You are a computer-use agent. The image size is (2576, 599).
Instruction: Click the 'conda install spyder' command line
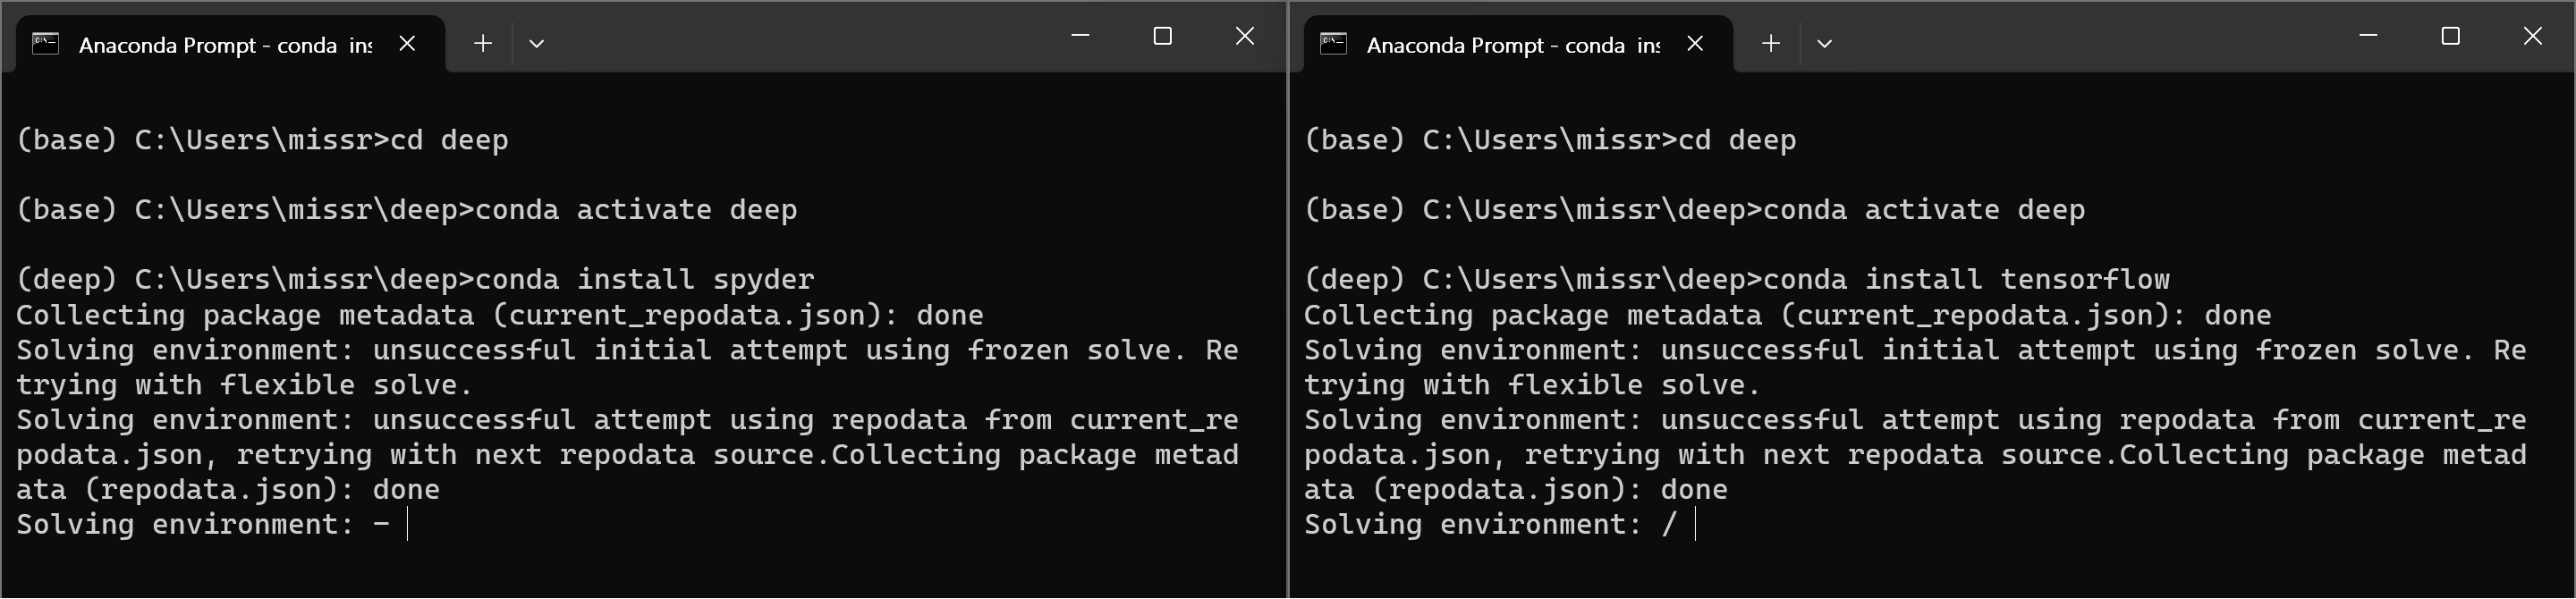415,279
